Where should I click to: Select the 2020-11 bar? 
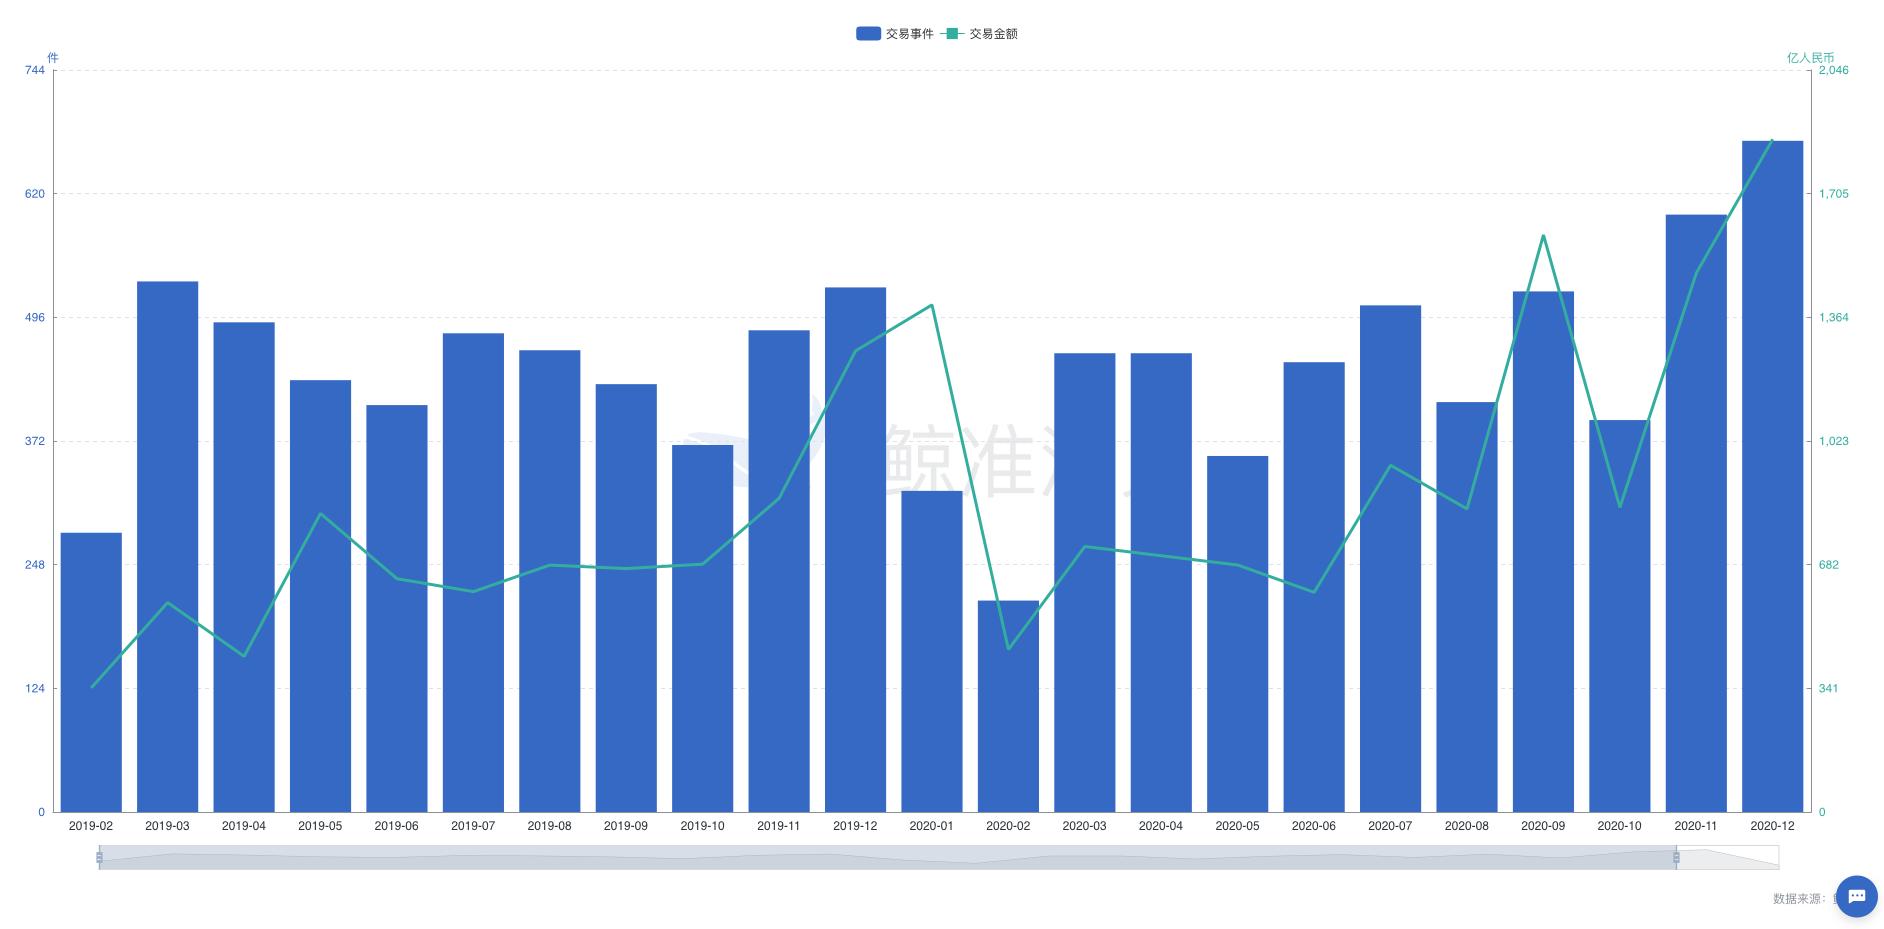click(1696, 513)
